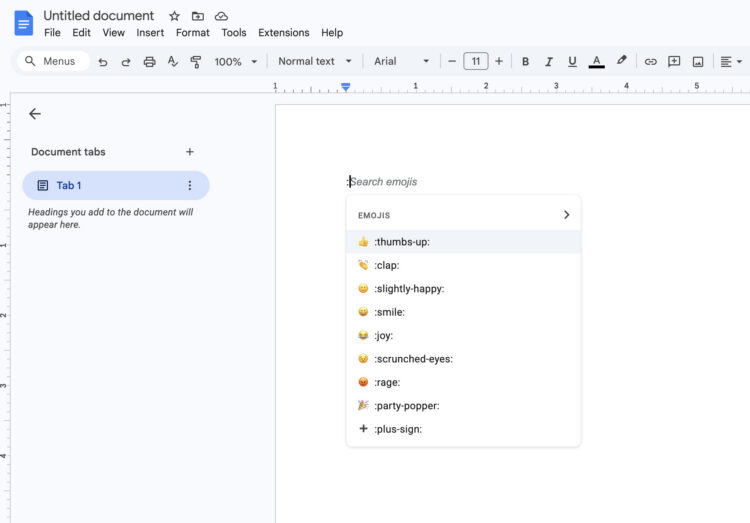
Task: Click the Undo arrow
Action: click(x=103, y=62)
